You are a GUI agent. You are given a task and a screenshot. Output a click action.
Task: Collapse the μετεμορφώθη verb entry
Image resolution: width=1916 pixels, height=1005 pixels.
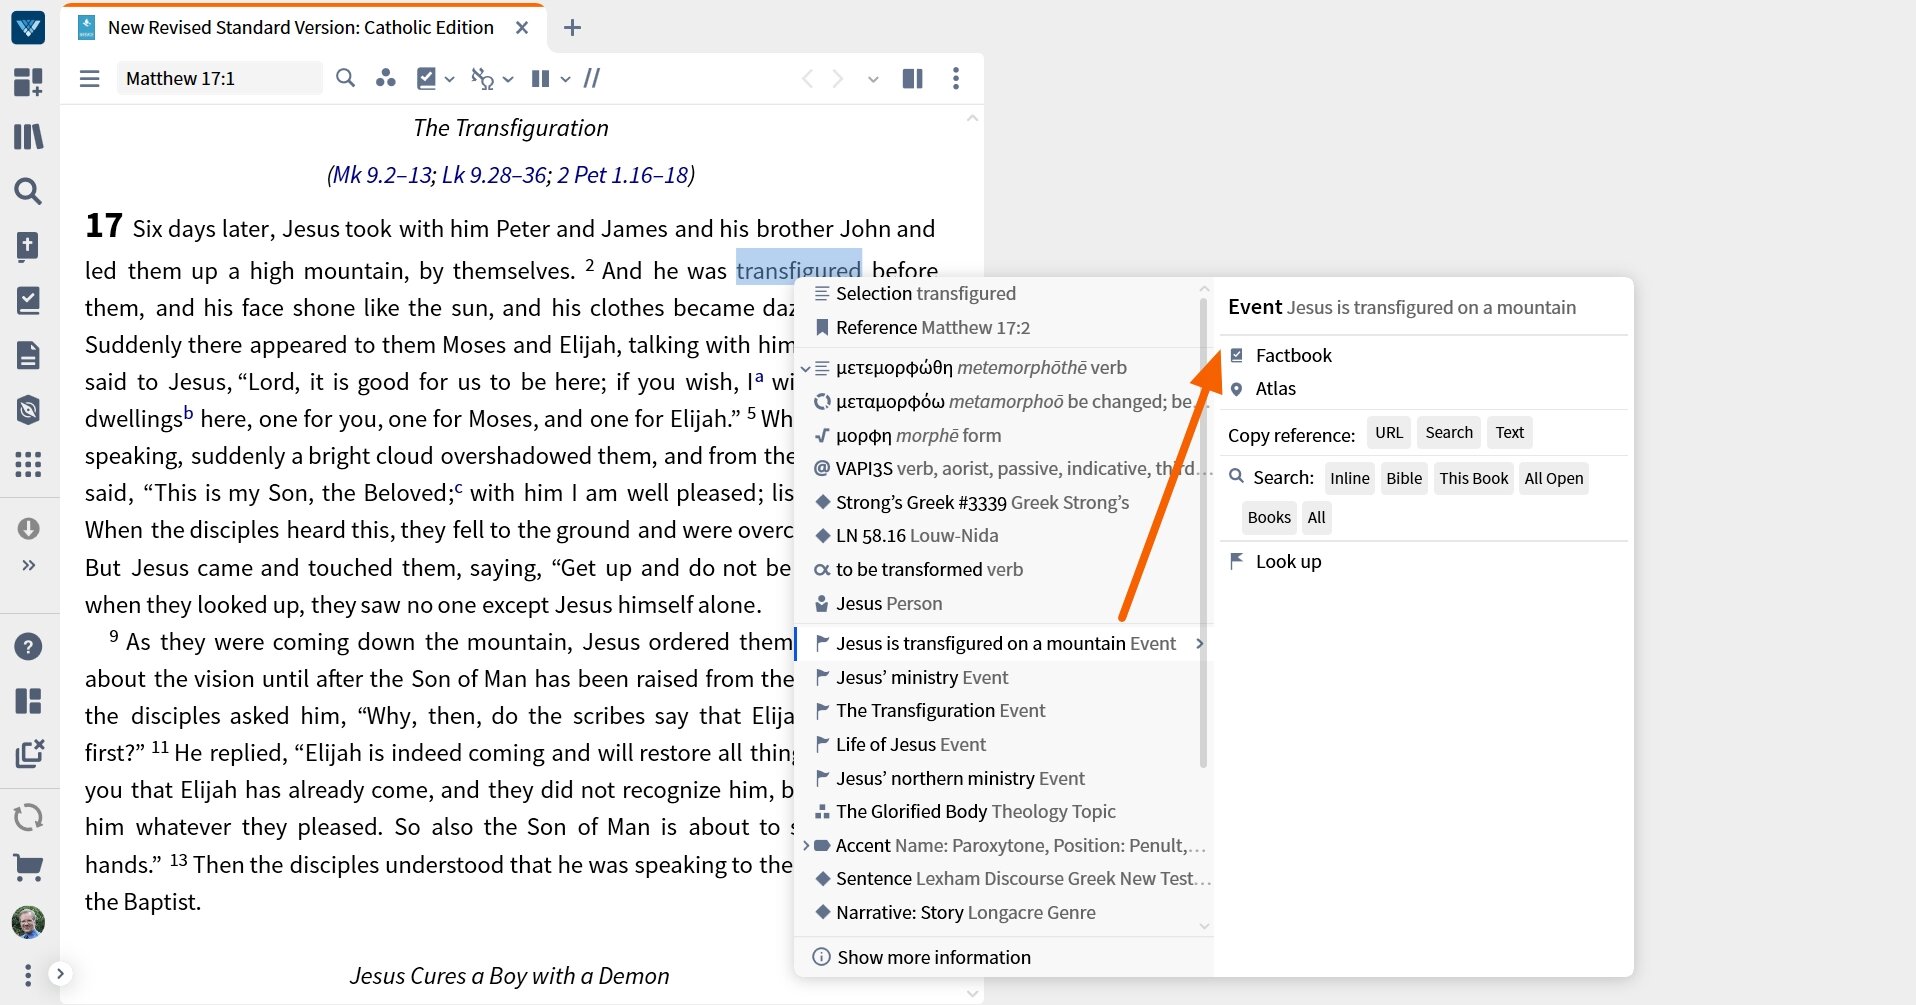click(x=805, y=368)
